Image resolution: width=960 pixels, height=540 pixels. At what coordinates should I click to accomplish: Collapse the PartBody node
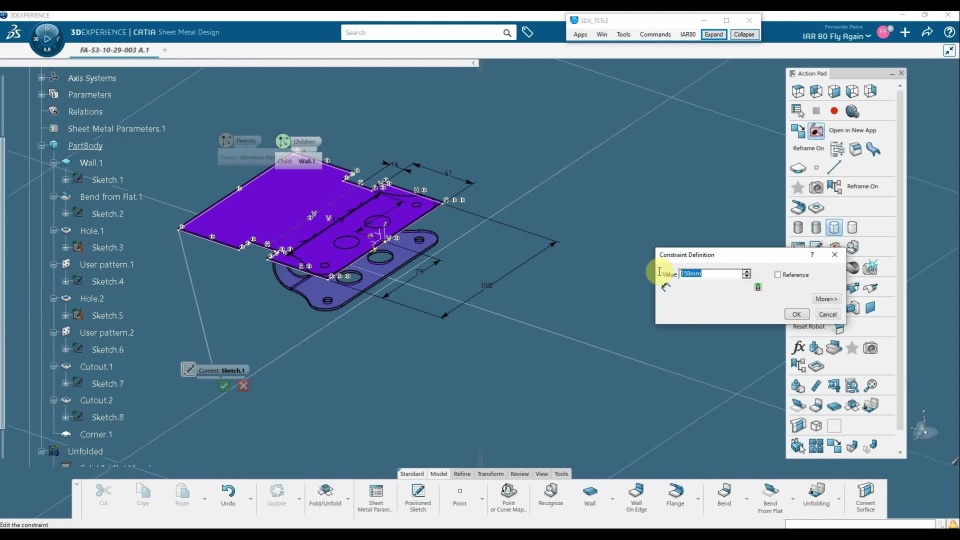tap(41, 146)
